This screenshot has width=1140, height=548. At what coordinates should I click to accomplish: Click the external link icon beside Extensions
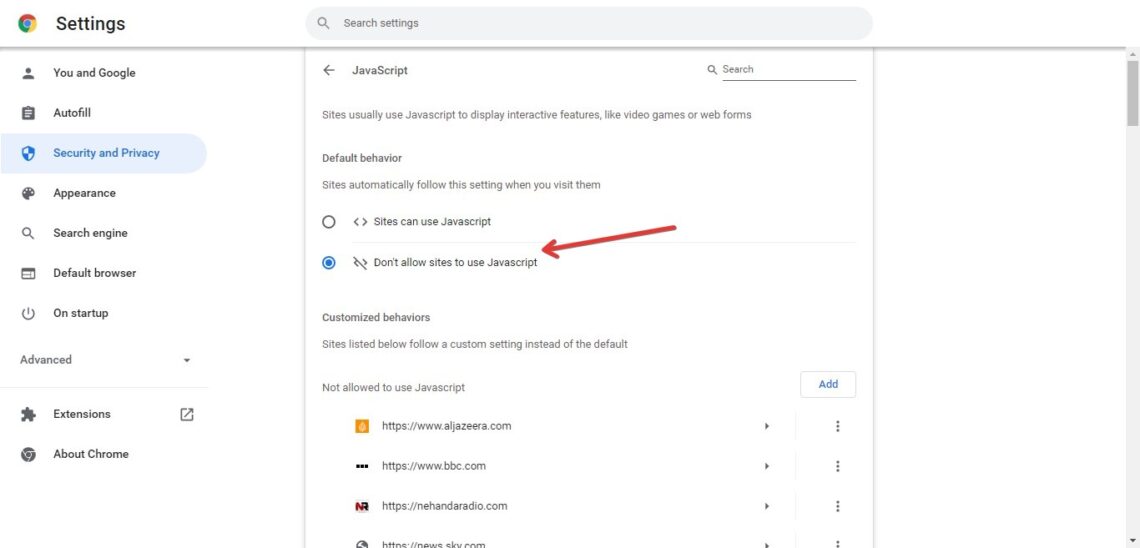tap(187, 414)
